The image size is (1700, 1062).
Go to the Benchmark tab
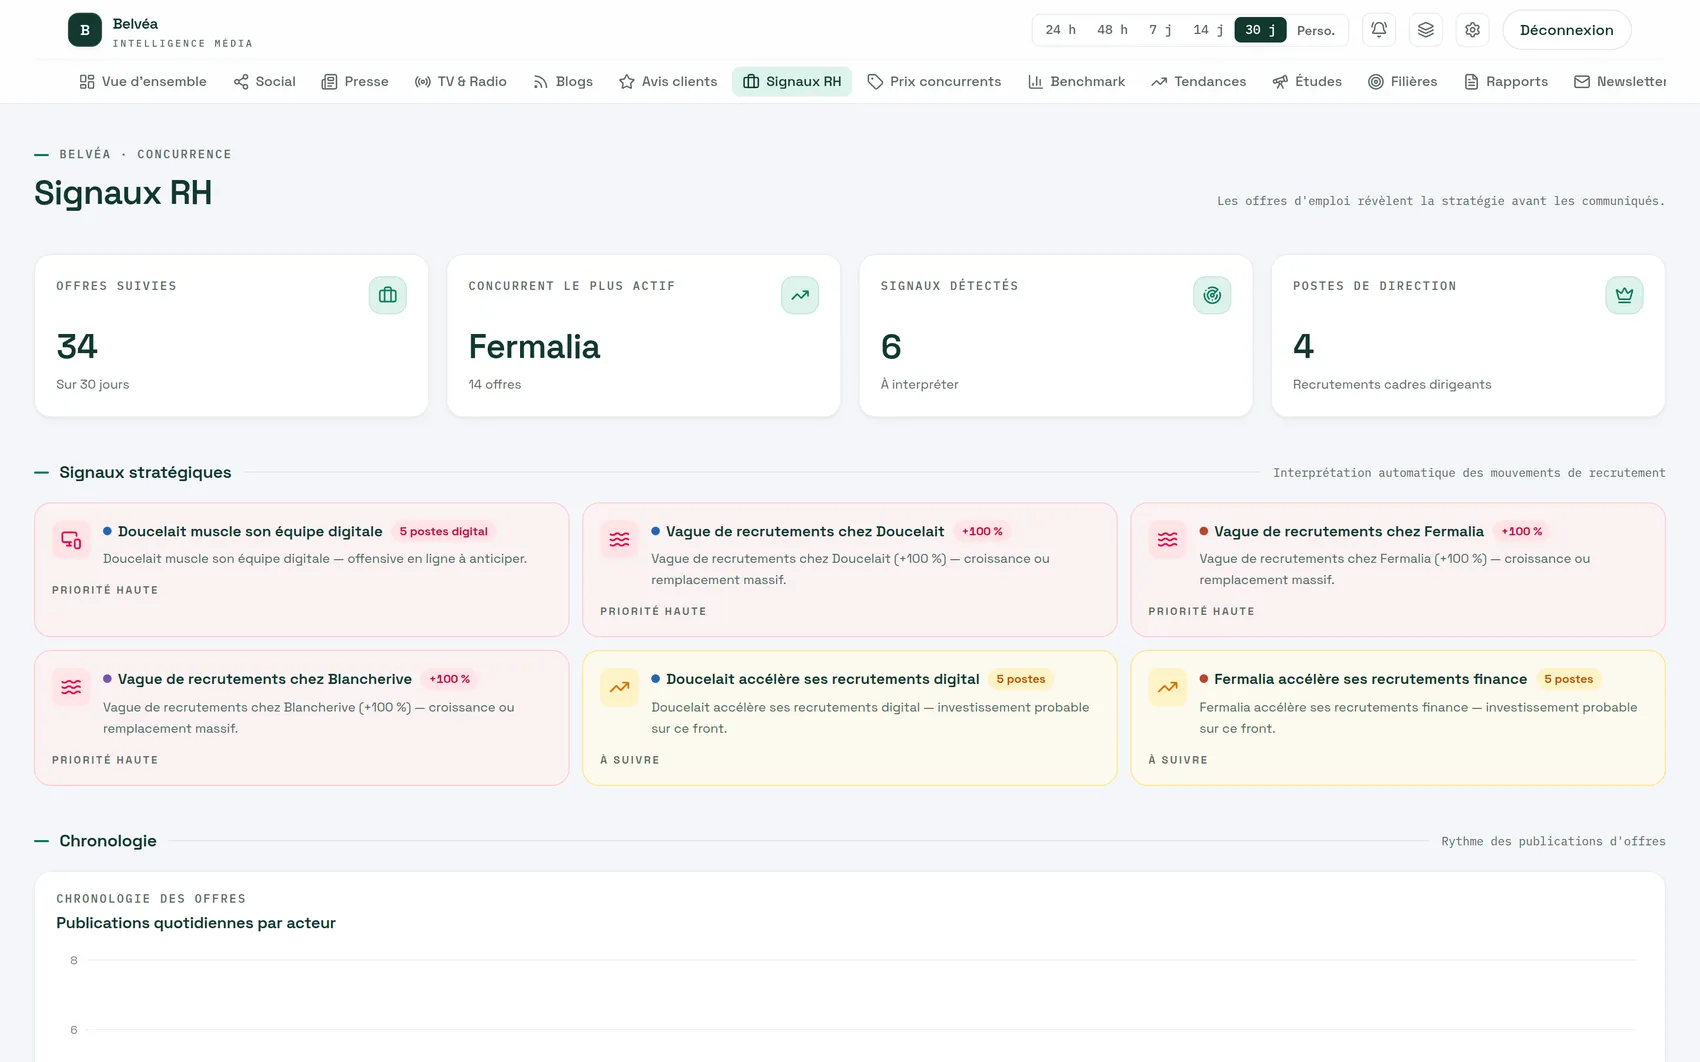(1077, 82)
